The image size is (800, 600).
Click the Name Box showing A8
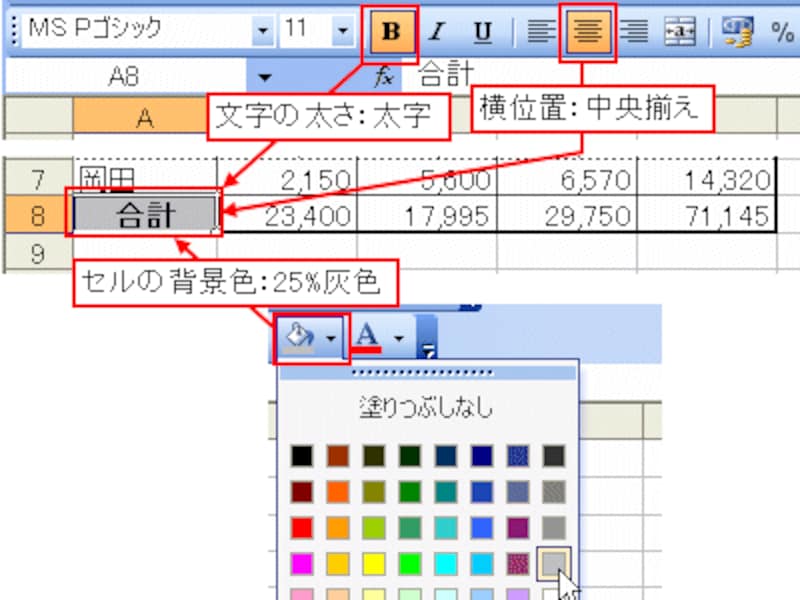click(x=125, y=77)
